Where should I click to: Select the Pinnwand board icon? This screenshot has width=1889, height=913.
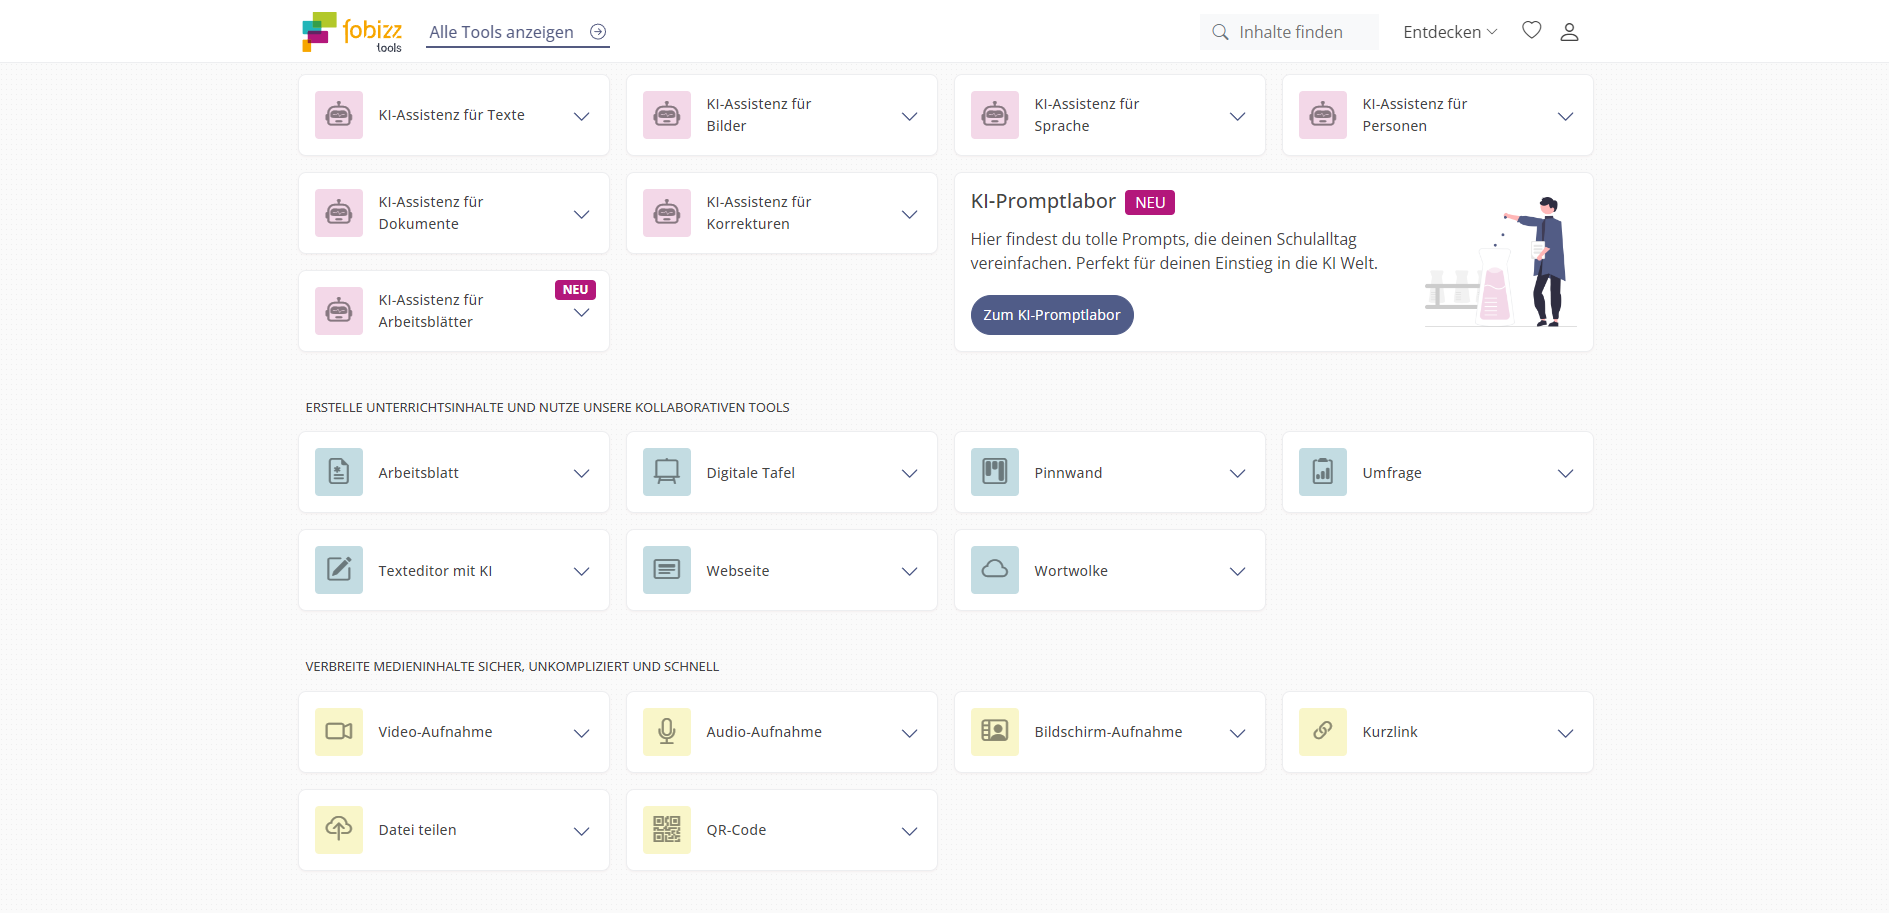(x=994, y=472)
